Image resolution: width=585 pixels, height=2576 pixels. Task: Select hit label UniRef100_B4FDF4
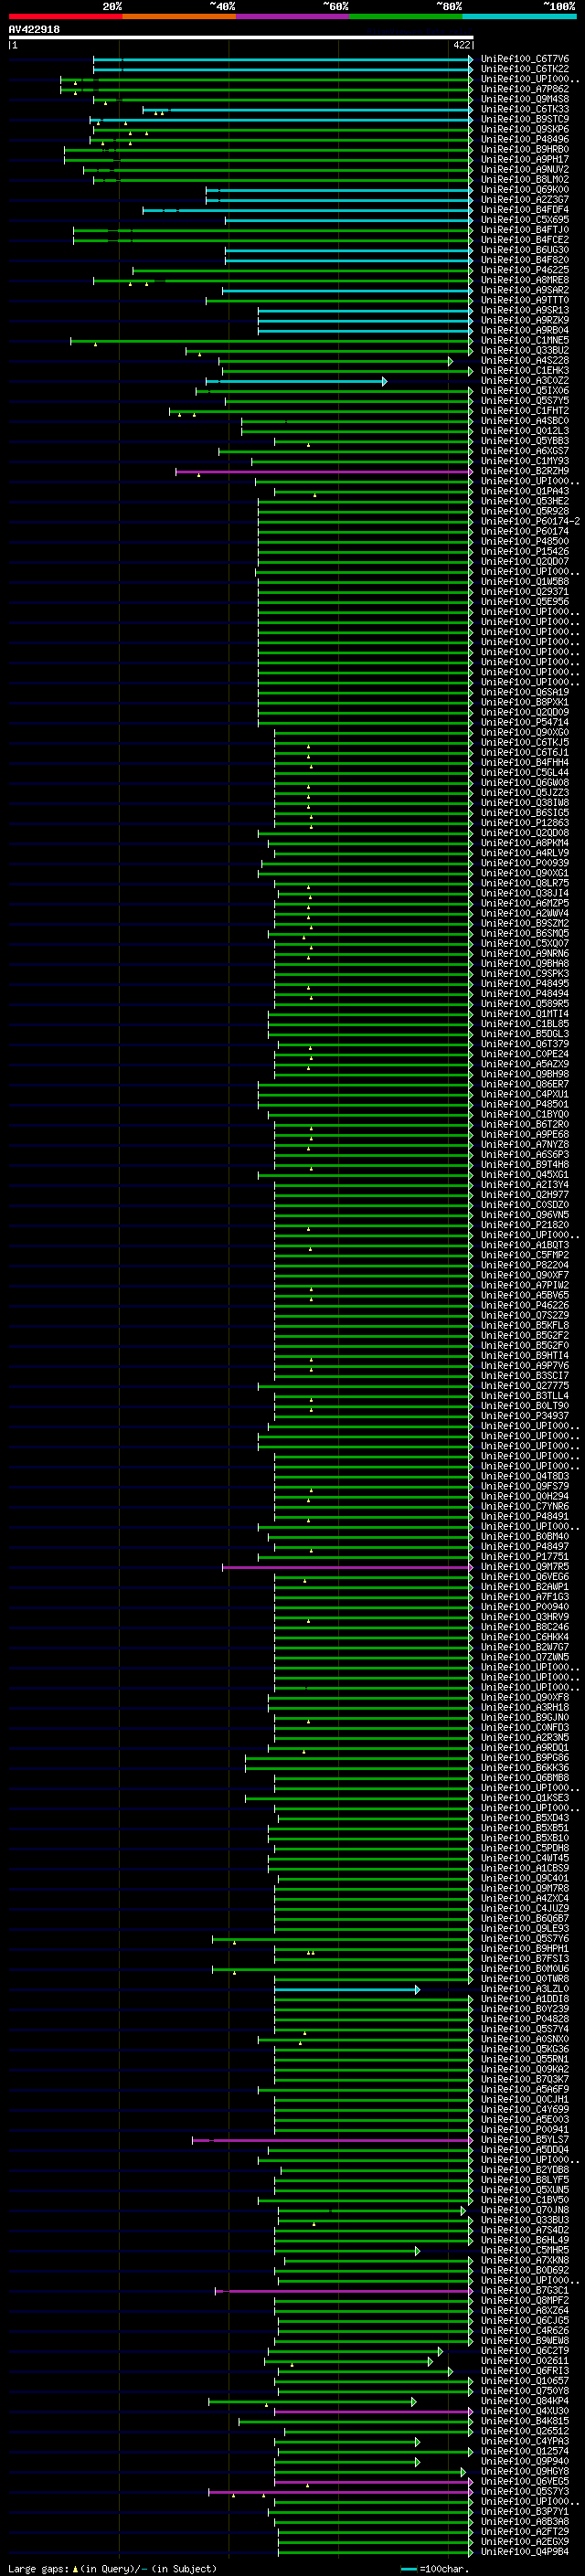(525, 210)
